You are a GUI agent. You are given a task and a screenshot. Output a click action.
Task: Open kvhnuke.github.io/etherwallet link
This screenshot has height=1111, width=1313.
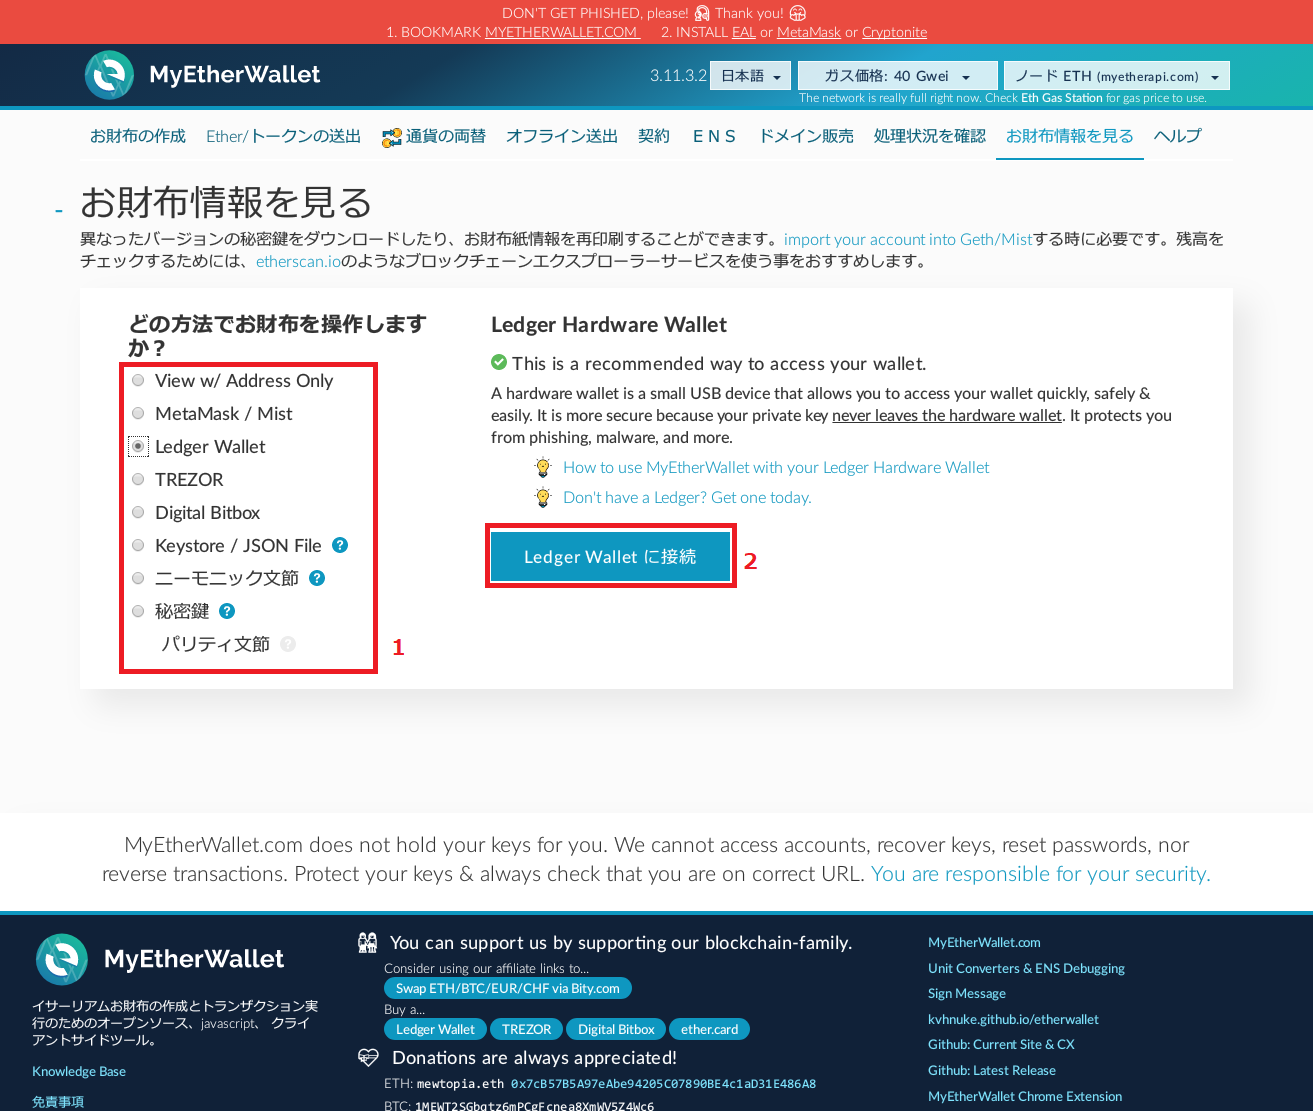pos(1013,1019)
